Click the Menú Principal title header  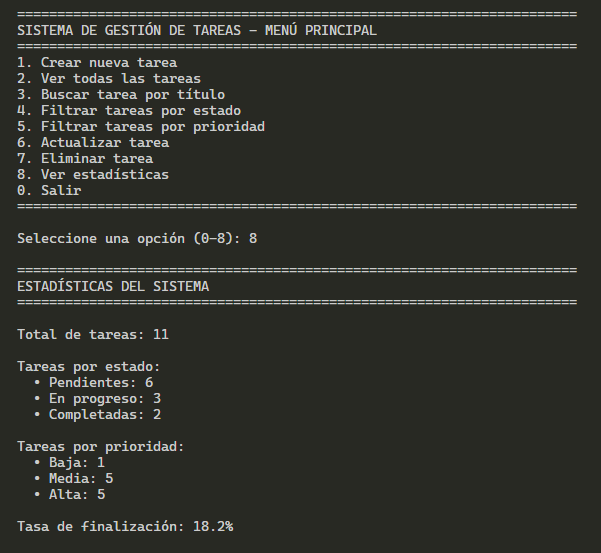coord(197,30)
